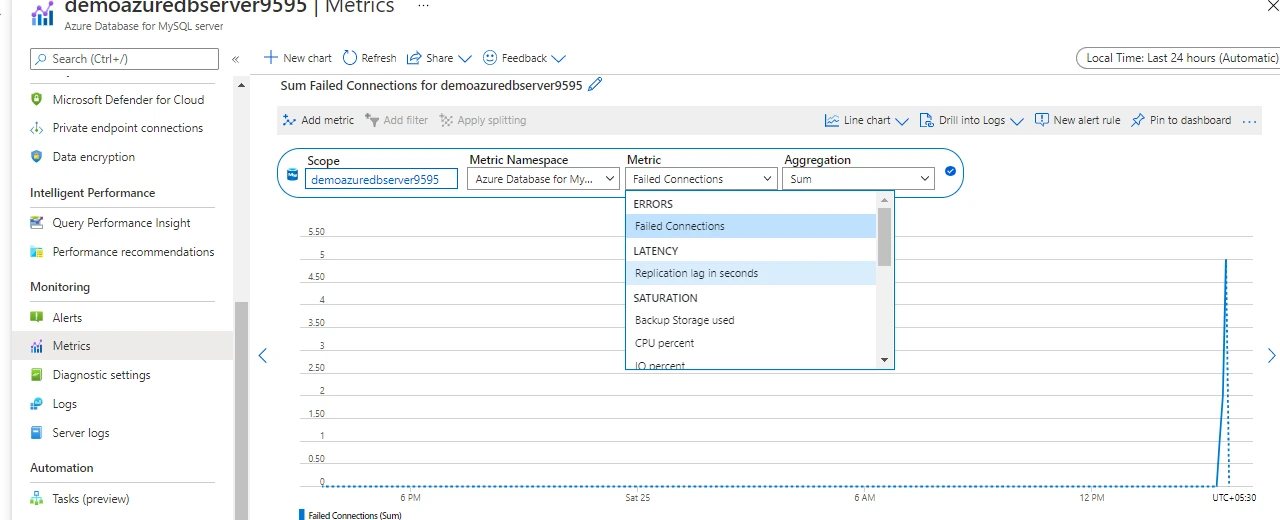This screenshot has height=520, width=1280.
Task: Click the Line chart type icon
Action: pyautogui.click(x=832, y=120)
